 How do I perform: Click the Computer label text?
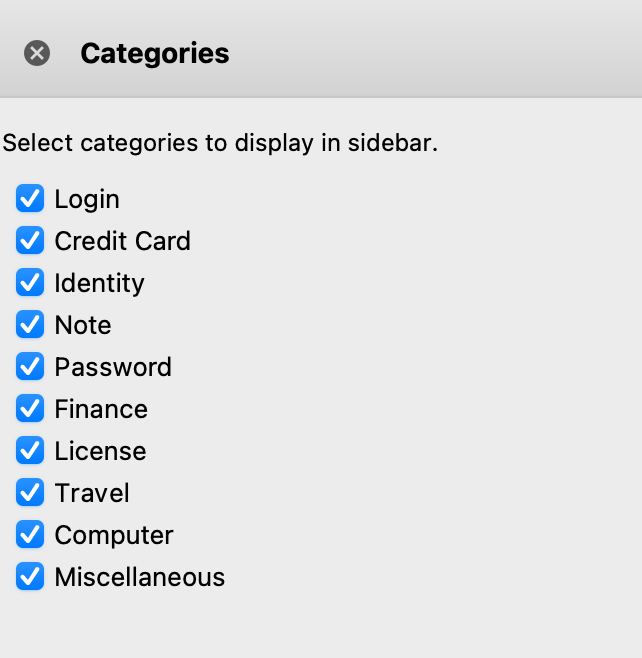(x=114, y=536)
